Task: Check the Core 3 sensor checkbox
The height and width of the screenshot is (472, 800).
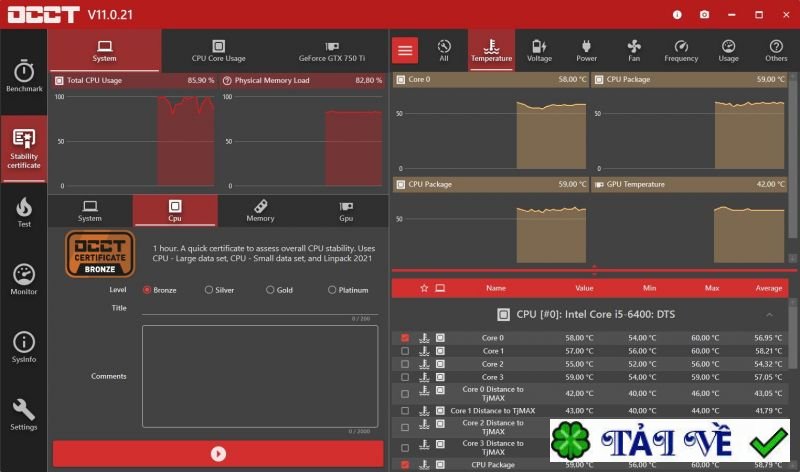Action: point(405,377)
